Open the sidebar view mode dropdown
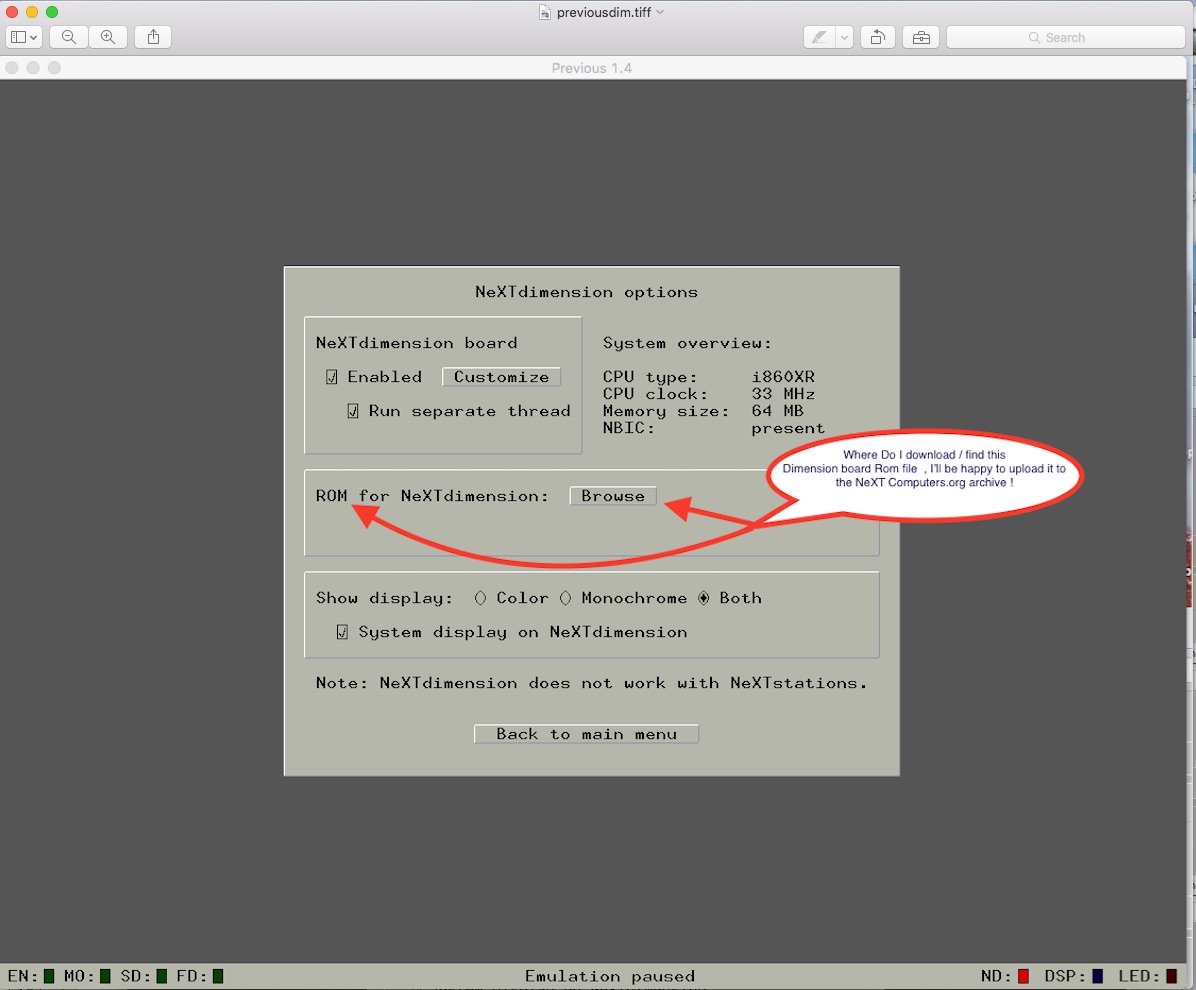The height and width of the screenshot is (990, 1196). [x=24, y=37]
